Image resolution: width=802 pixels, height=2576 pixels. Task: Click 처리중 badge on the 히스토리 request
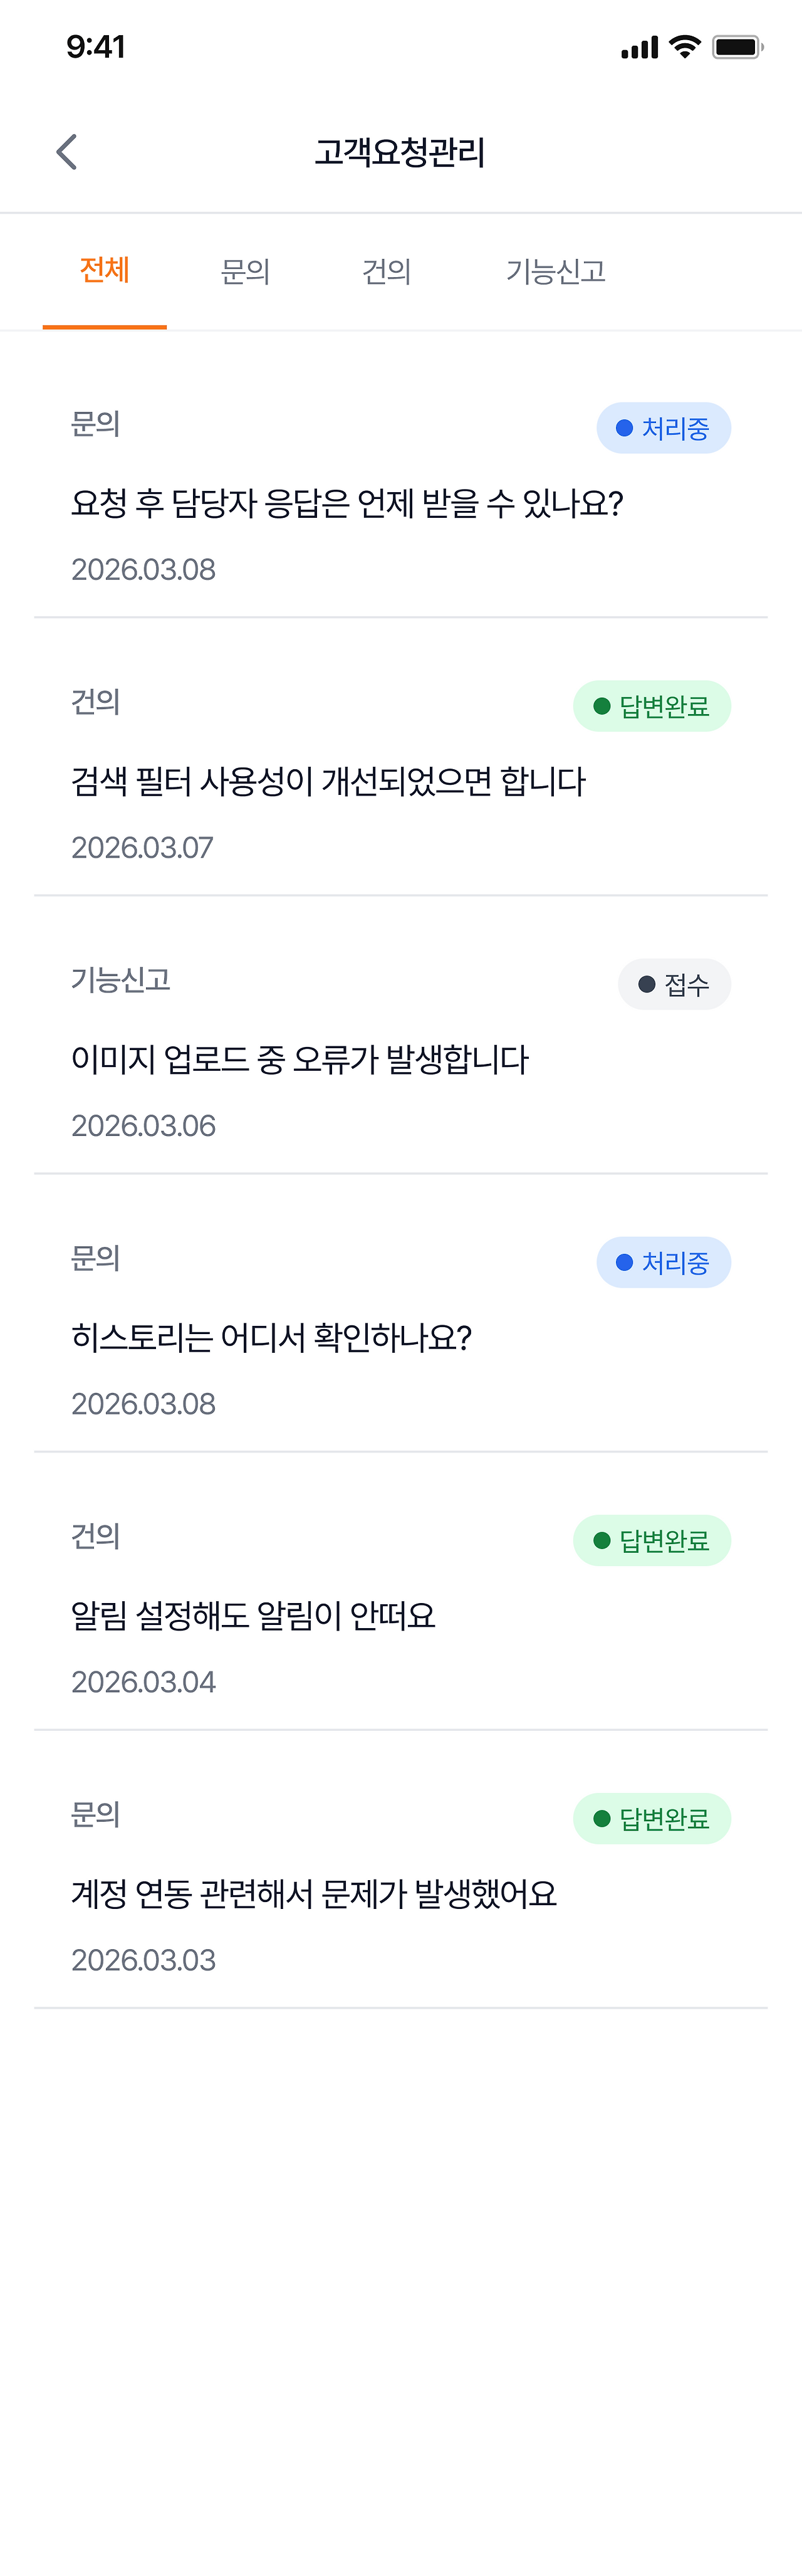[663, 1263]
